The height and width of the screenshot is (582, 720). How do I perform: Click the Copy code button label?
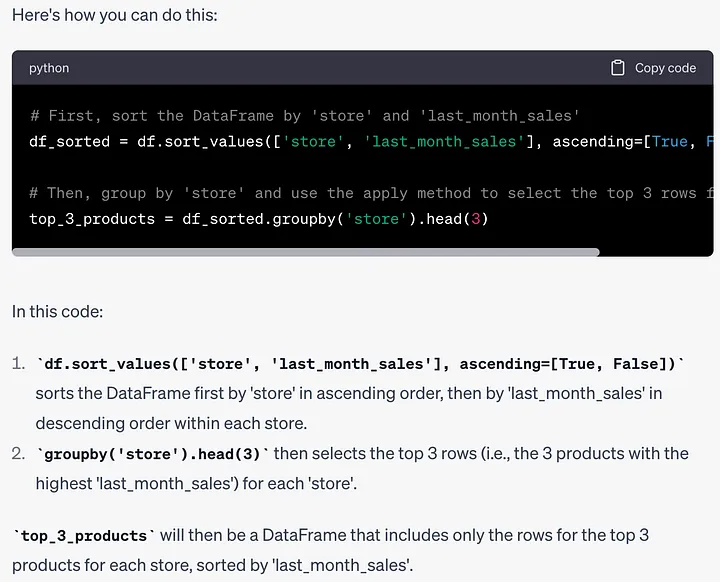[665, 68]
